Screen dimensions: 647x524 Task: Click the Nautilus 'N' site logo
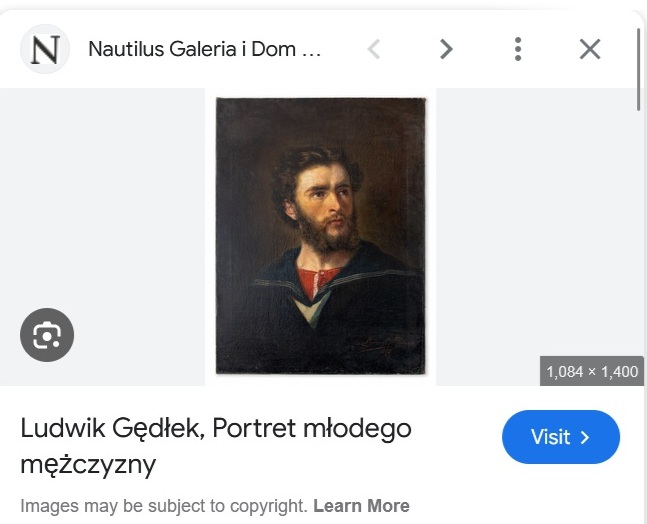(x=45, y=49)
